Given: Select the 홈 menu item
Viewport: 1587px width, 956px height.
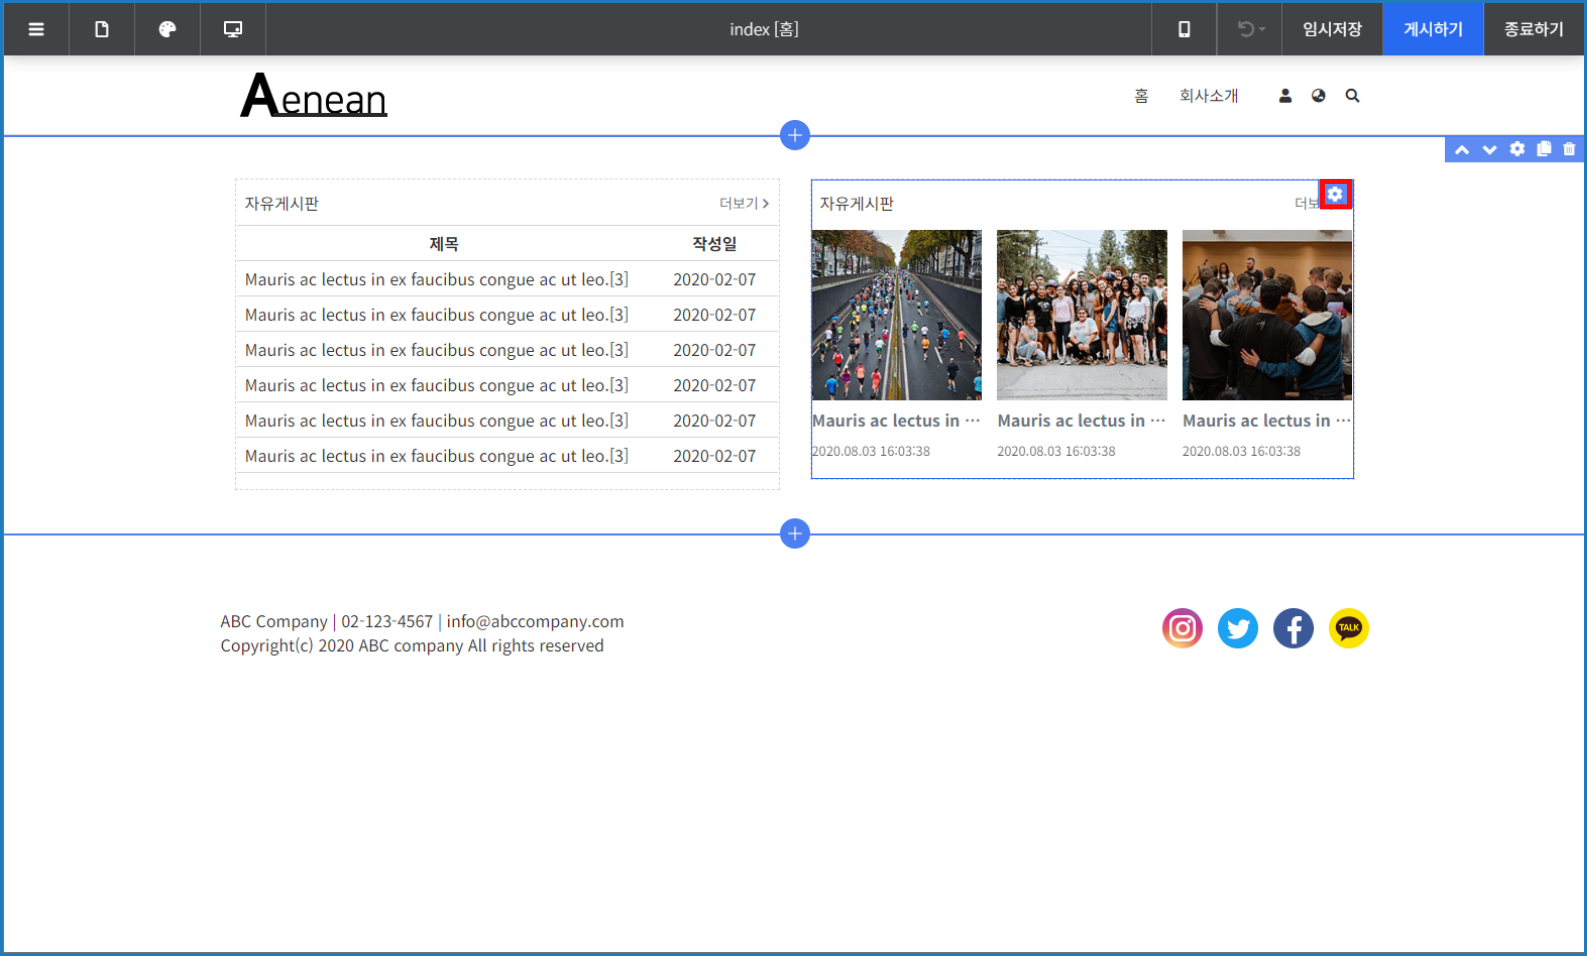Looking at the screenshot, I should 1141,96.
